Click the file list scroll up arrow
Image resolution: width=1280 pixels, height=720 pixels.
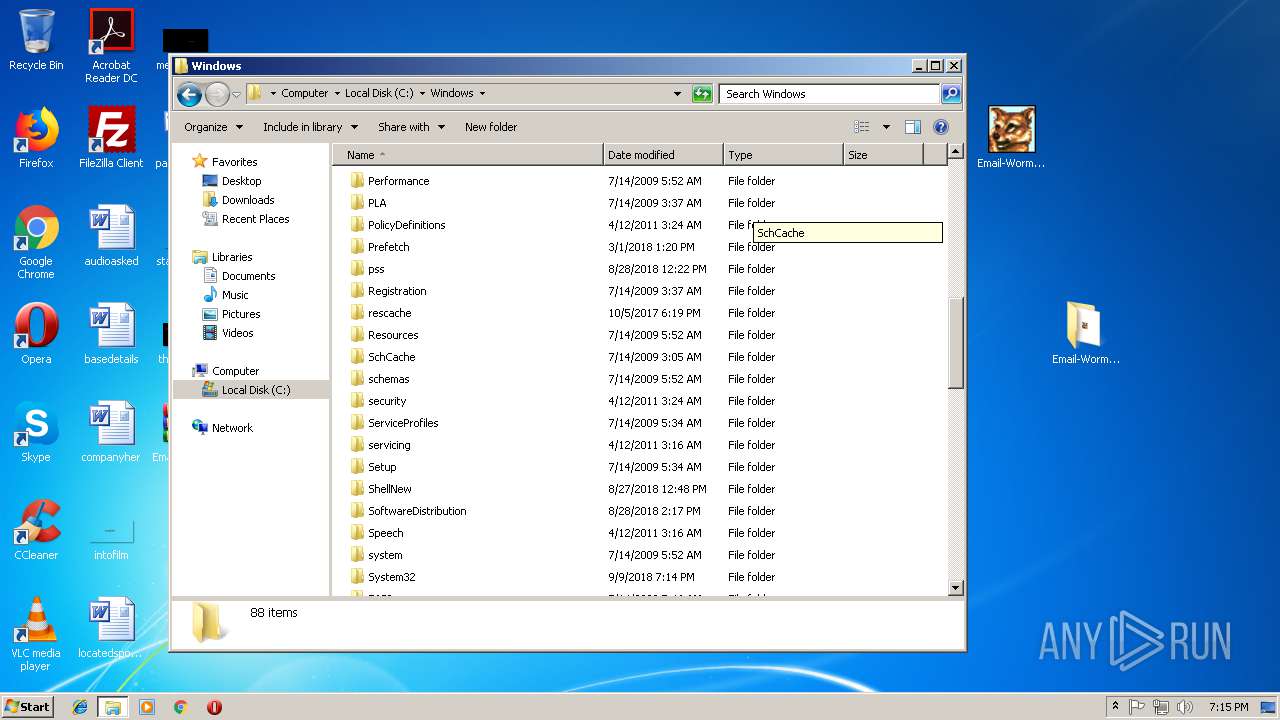[955, 152]
